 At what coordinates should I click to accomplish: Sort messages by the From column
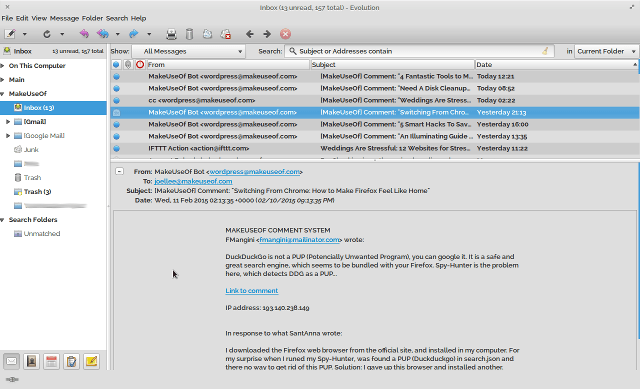pos(228,64)
